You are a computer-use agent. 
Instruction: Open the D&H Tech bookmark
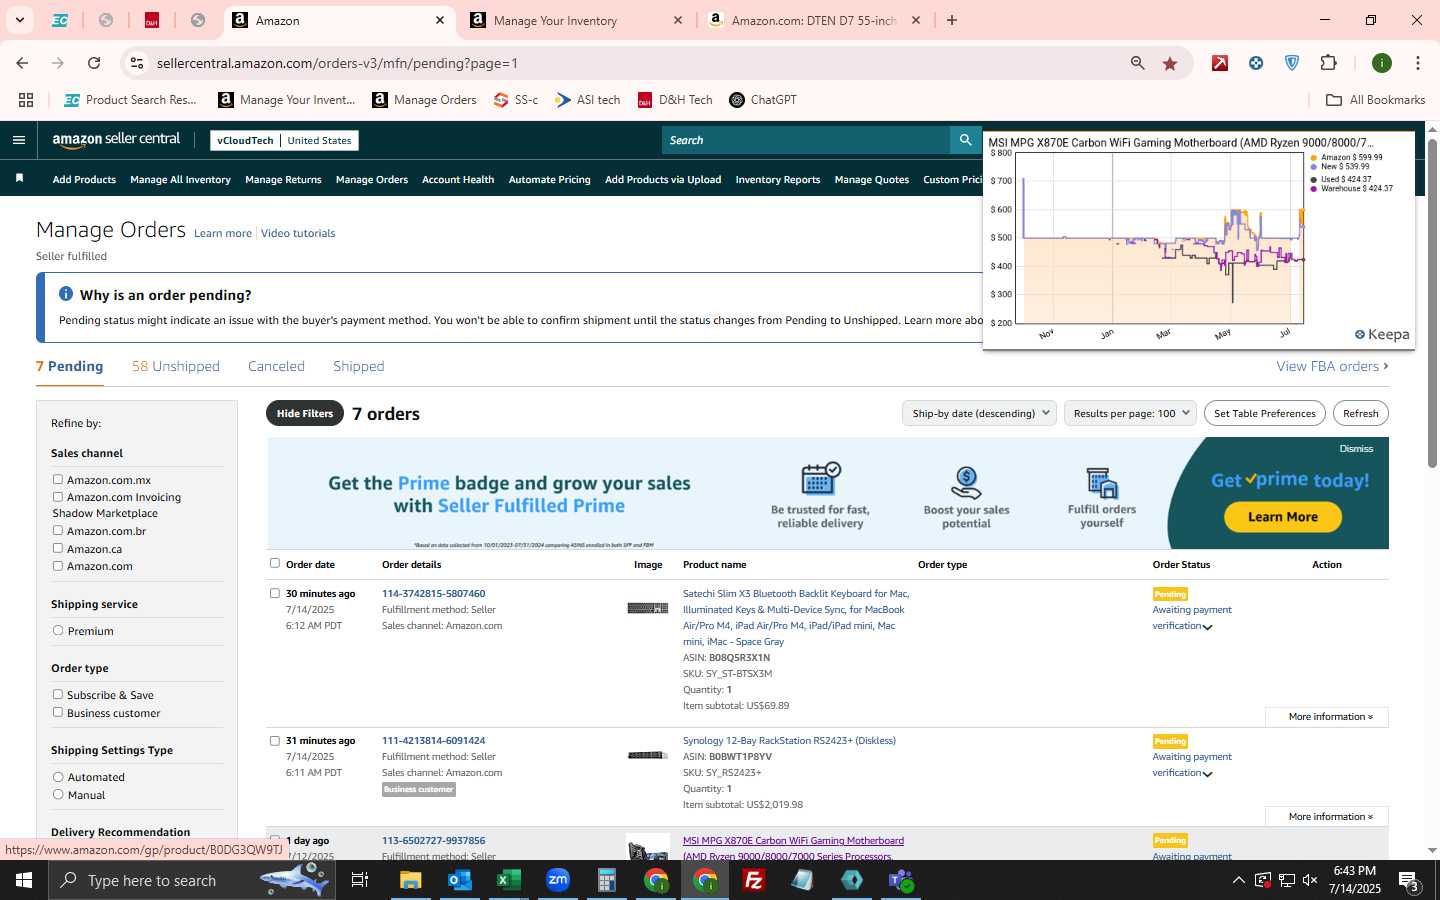675,100
